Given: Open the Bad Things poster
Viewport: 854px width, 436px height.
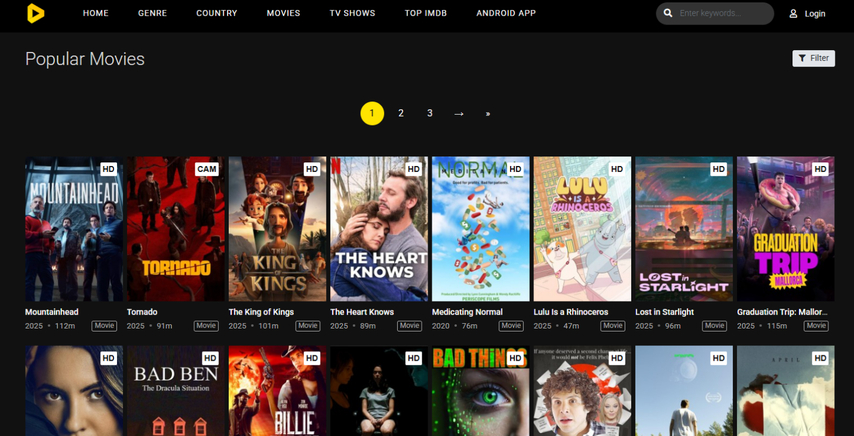Looking at the screenshot, I should pyautogui.click(x=481, y=391).
